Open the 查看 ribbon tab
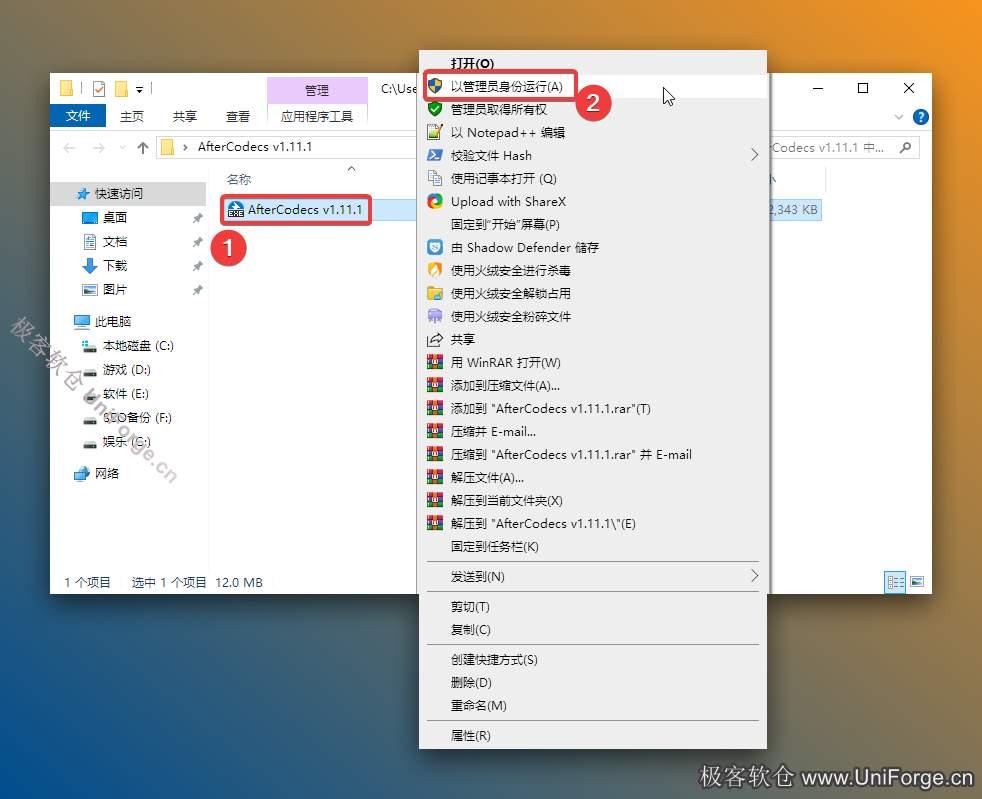Screen dimensions: 982x799 (238, 116)
